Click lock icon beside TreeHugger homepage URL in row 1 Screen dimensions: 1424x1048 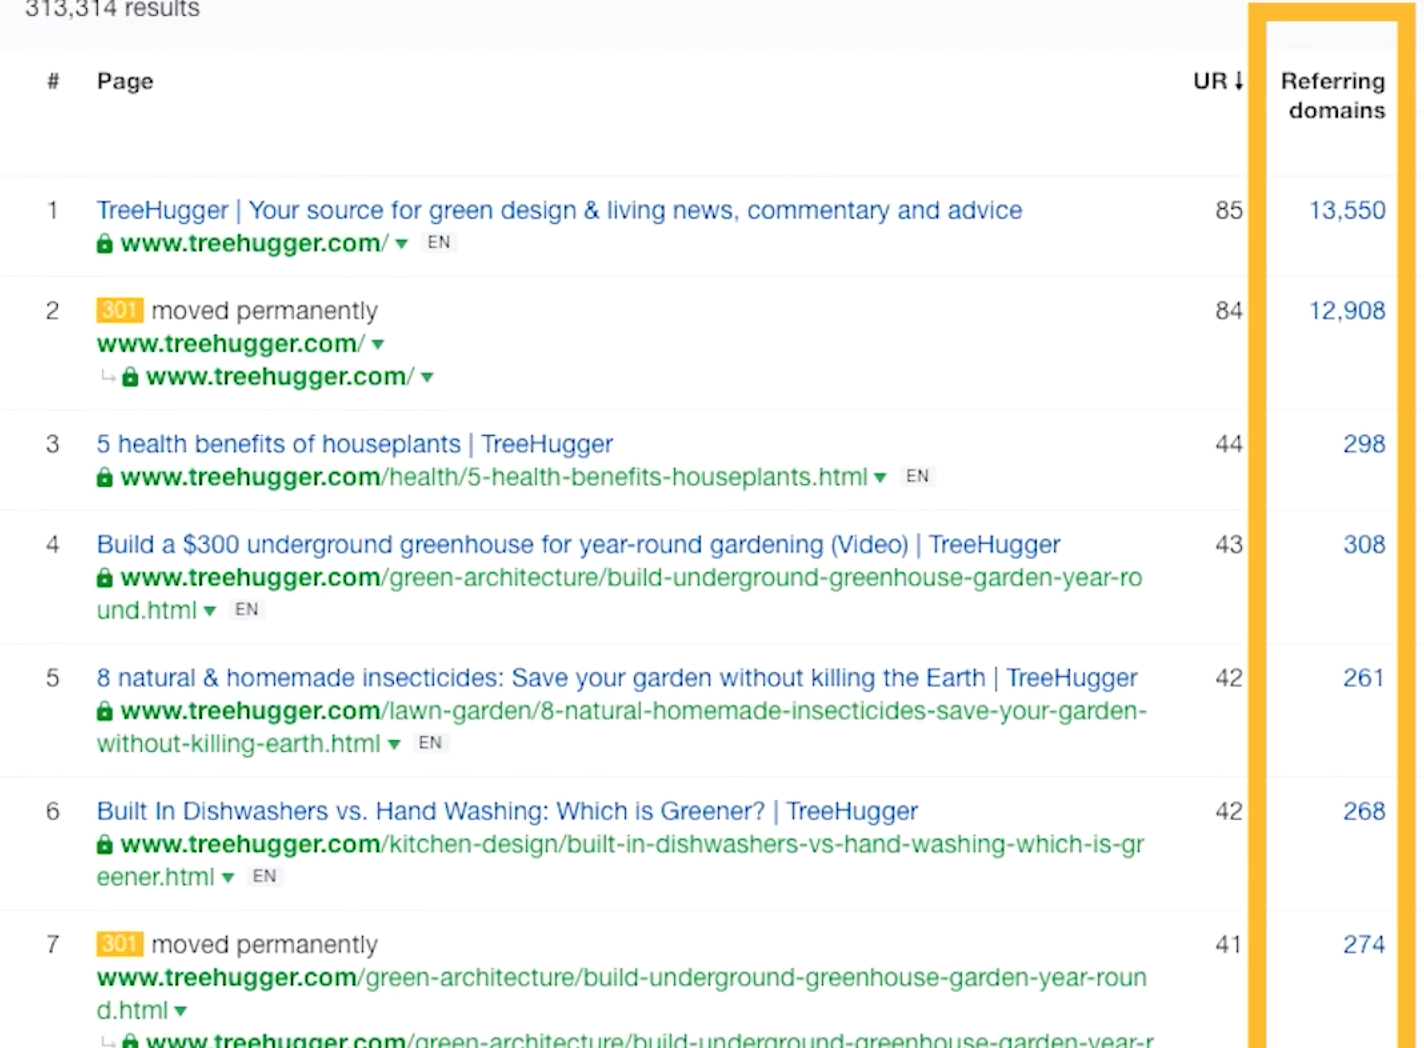[105, 243]
